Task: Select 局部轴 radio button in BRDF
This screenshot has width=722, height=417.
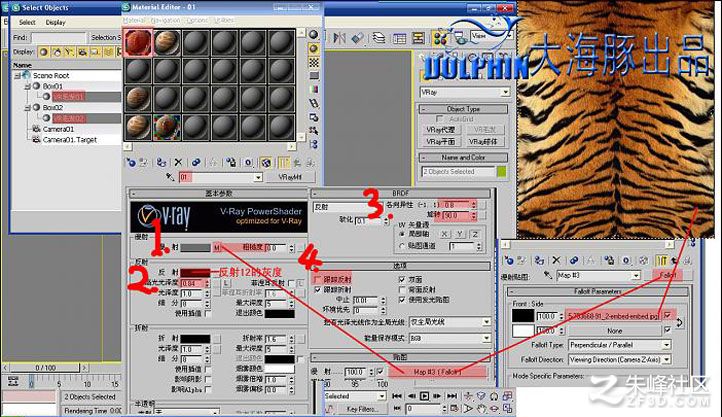Action: point(402,234)
